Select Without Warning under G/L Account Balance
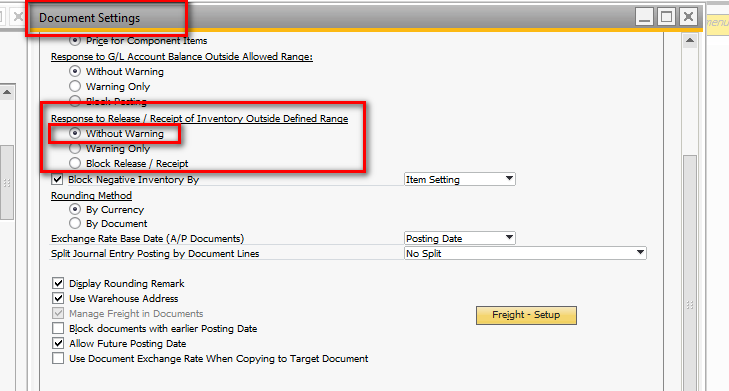 [75, 72]
